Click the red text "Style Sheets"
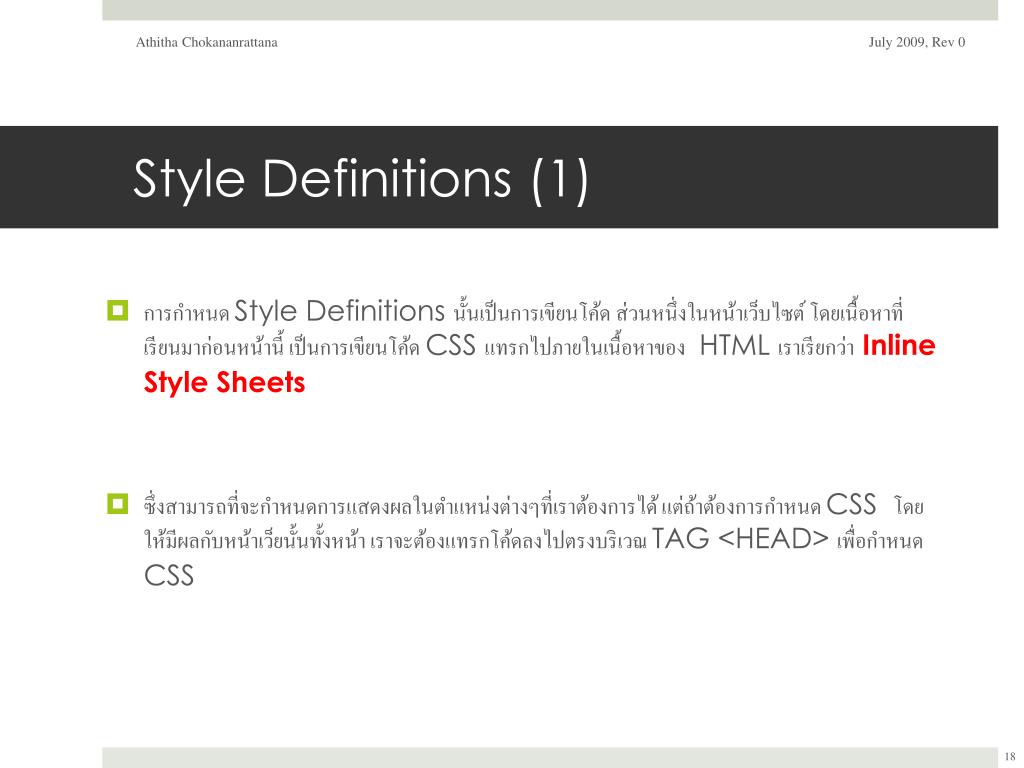This screenshot has width=1024, height=768. coord(224,383)
